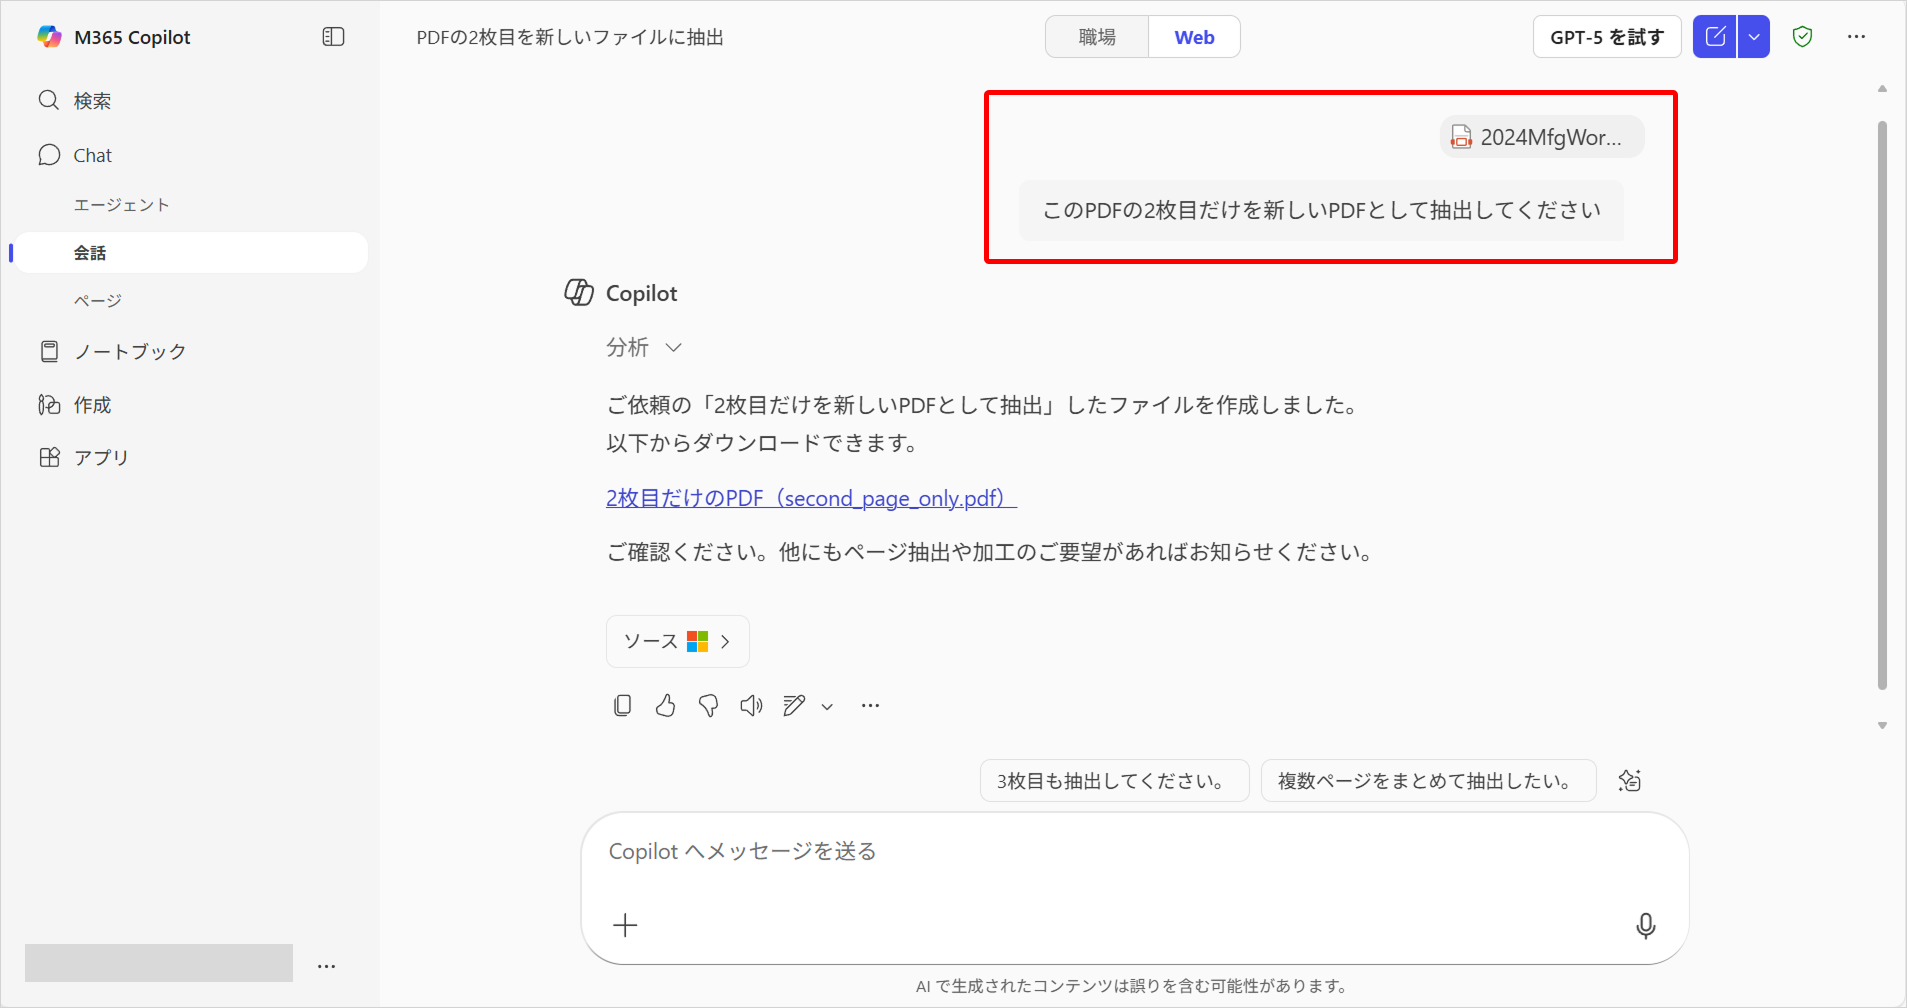
Task: Toggle the sidebar collapse panel icon
Action: click(333, 37)
